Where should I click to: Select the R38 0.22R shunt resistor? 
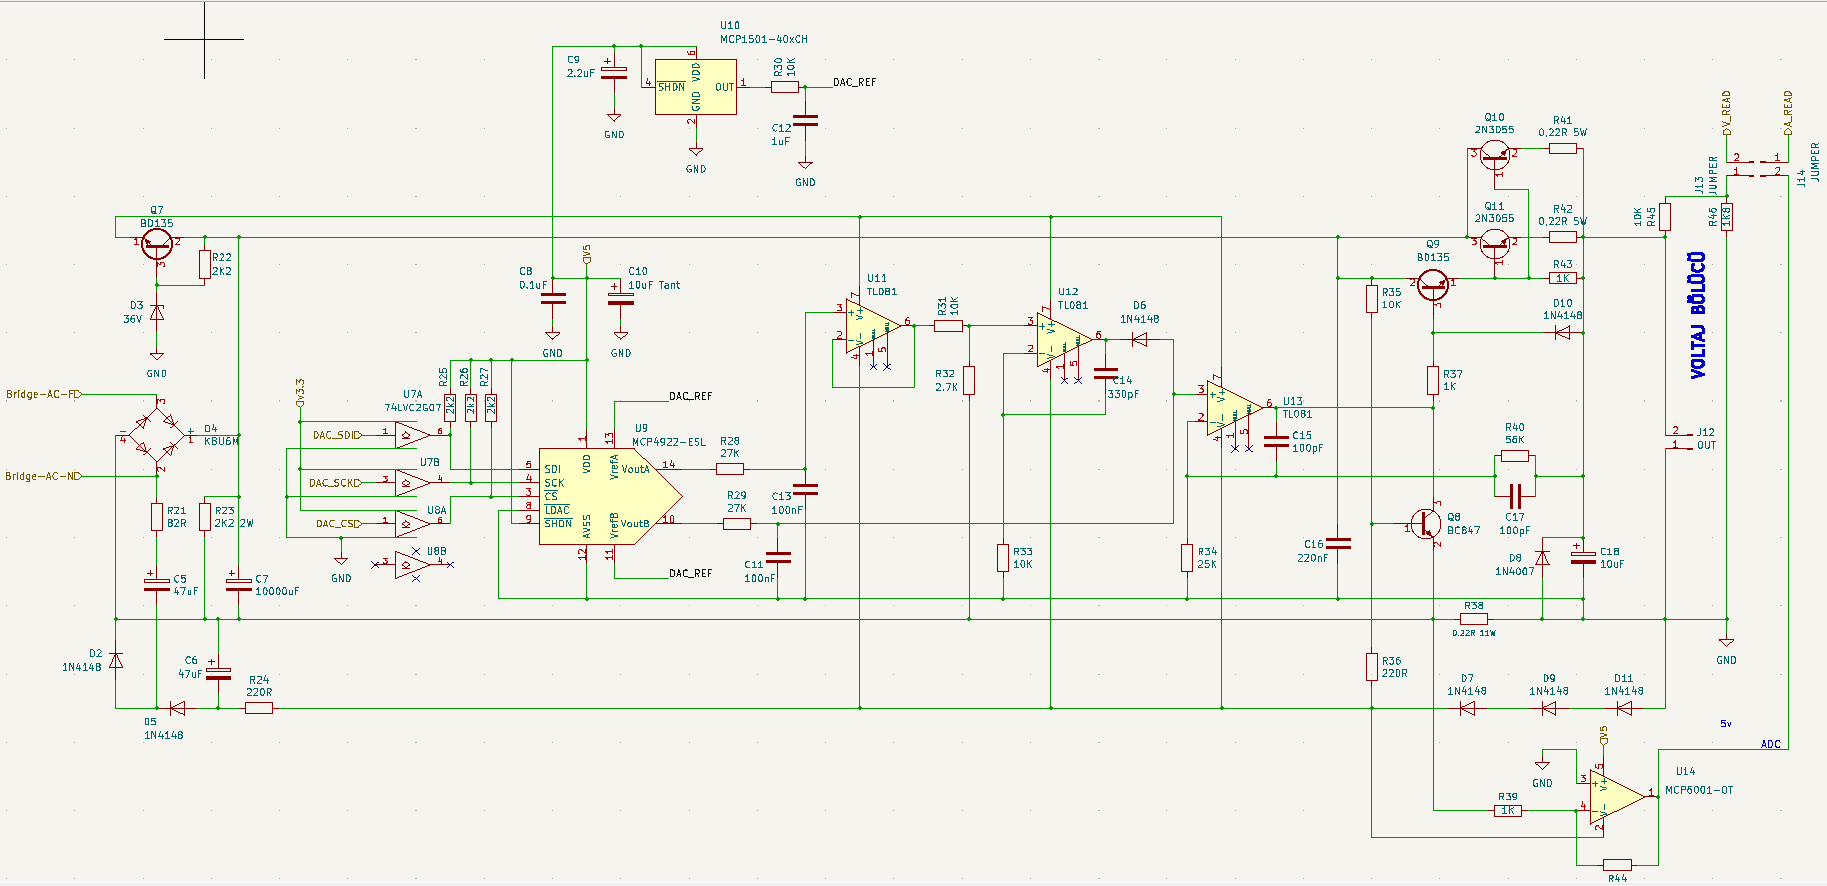1473,619
